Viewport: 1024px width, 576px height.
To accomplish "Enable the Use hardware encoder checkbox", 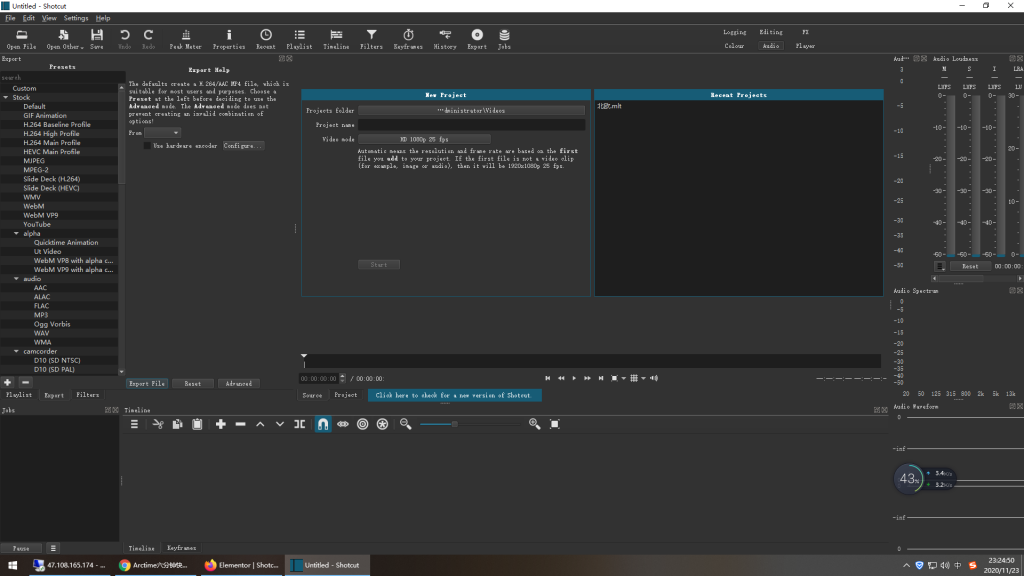I will (x=147, y=146).
